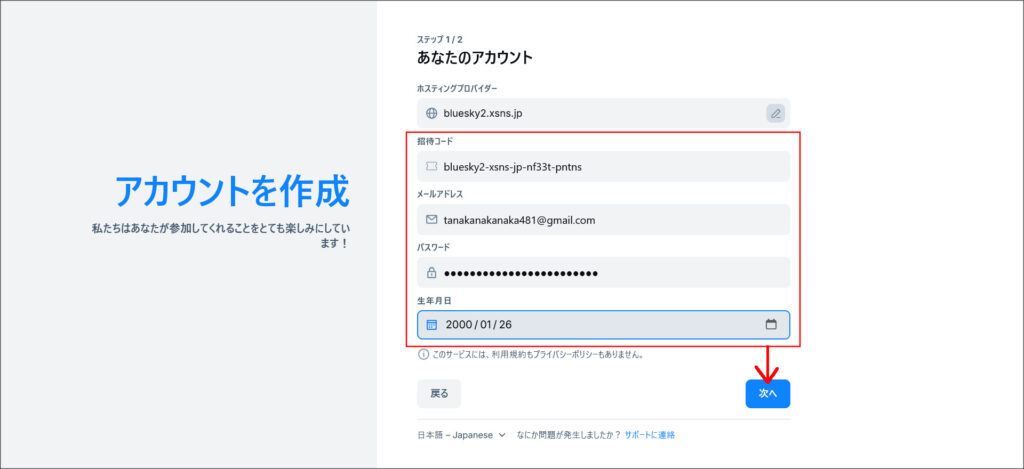Focus the パスワード input field
Image resolution: width=1024 pixels, height=469 pixels.
603,273
